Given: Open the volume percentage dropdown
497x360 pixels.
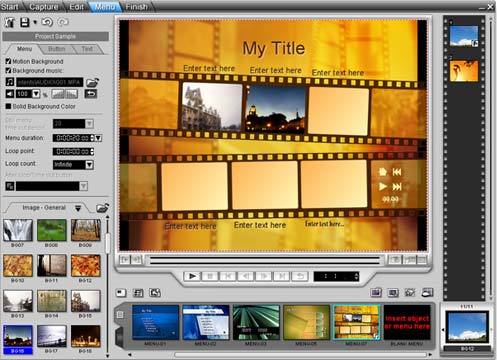Looking at the screenshot, I should tap(36, 94).
